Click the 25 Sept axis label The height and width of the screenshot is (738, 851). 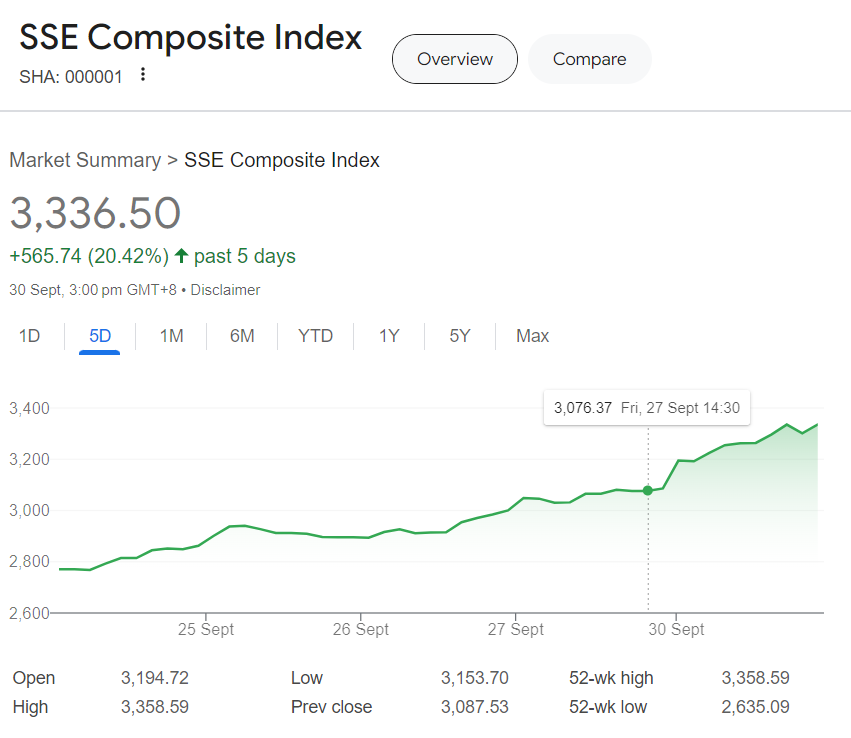206,629
